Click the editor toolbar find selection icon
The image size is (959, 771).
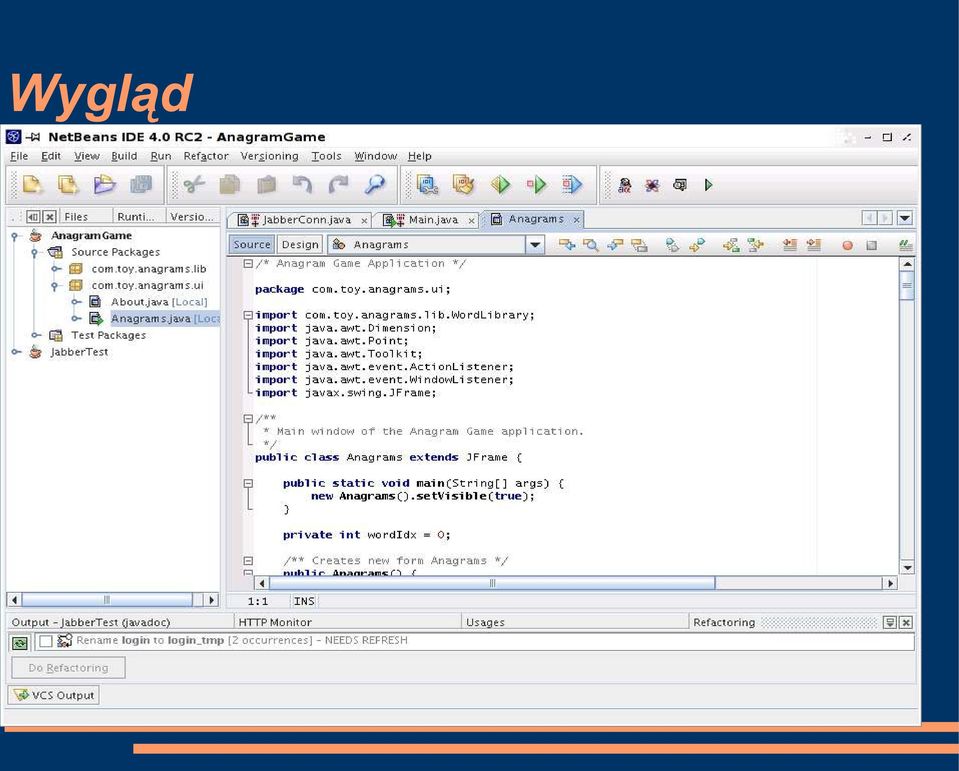tap(591, 245)
